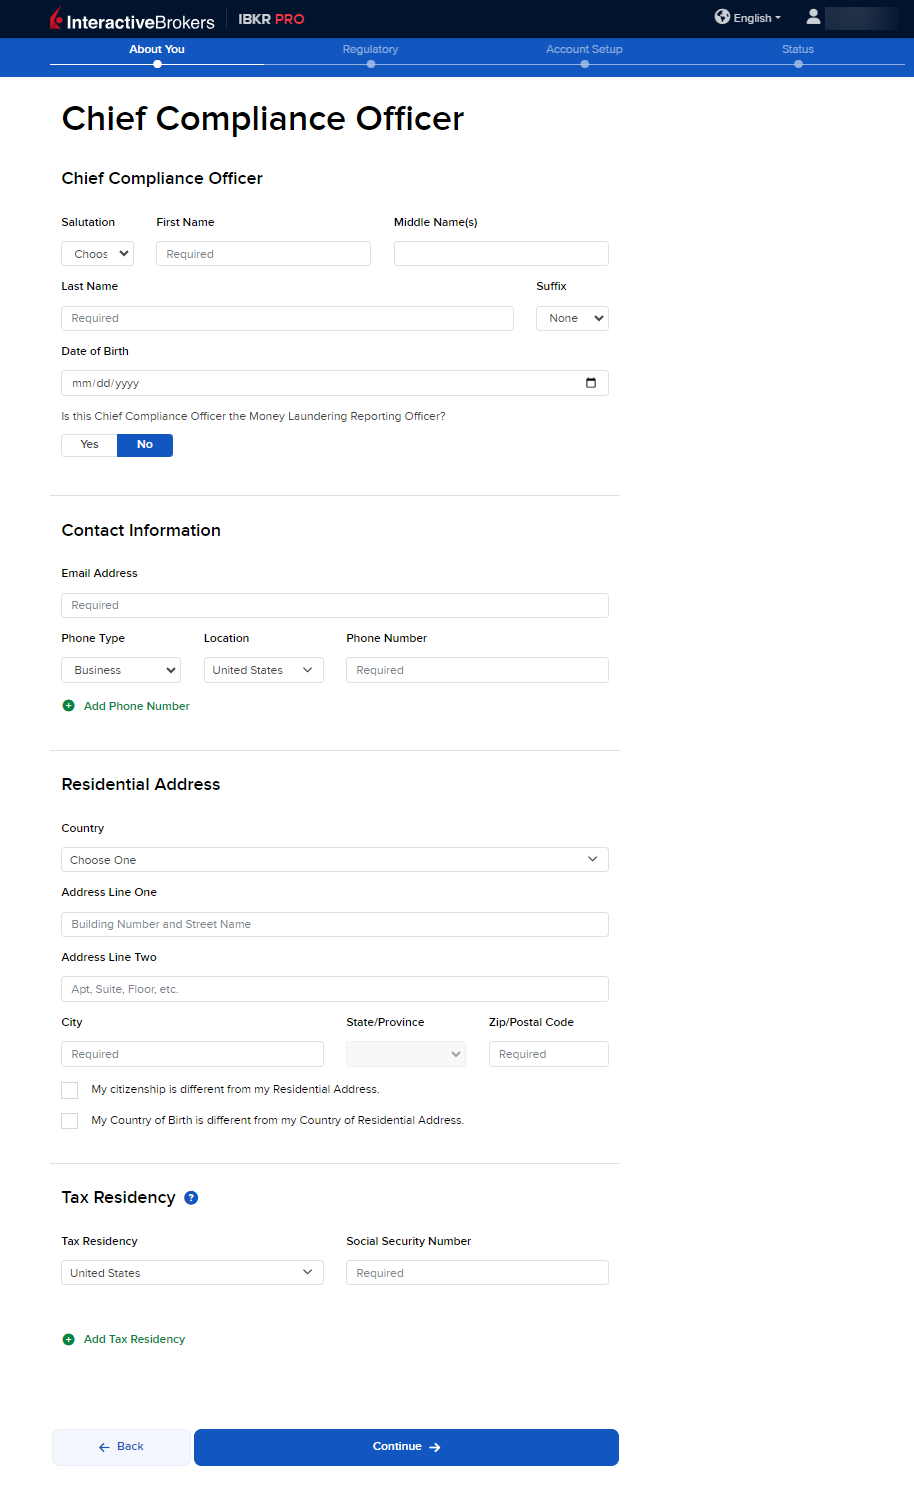Screen dimensions: 914x1499
Task: Go to the Account Setup step tab
Action: pyautogui.click(x=584, y=50)
